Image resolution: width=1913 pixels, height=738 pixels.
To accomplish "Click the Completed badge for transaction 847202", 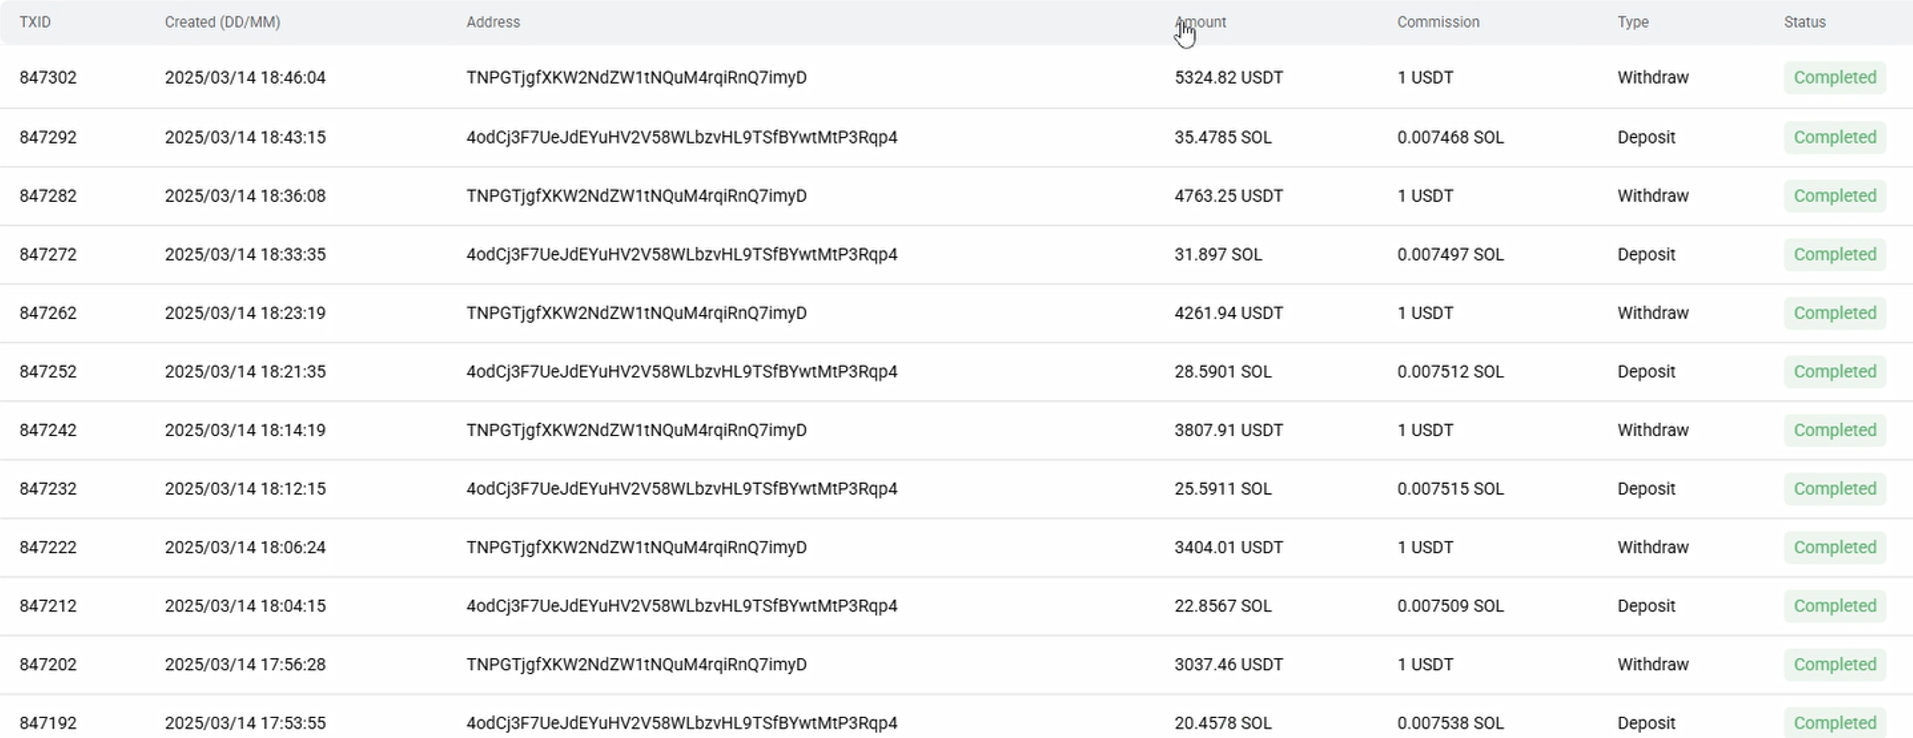I will click(1835, 665).
